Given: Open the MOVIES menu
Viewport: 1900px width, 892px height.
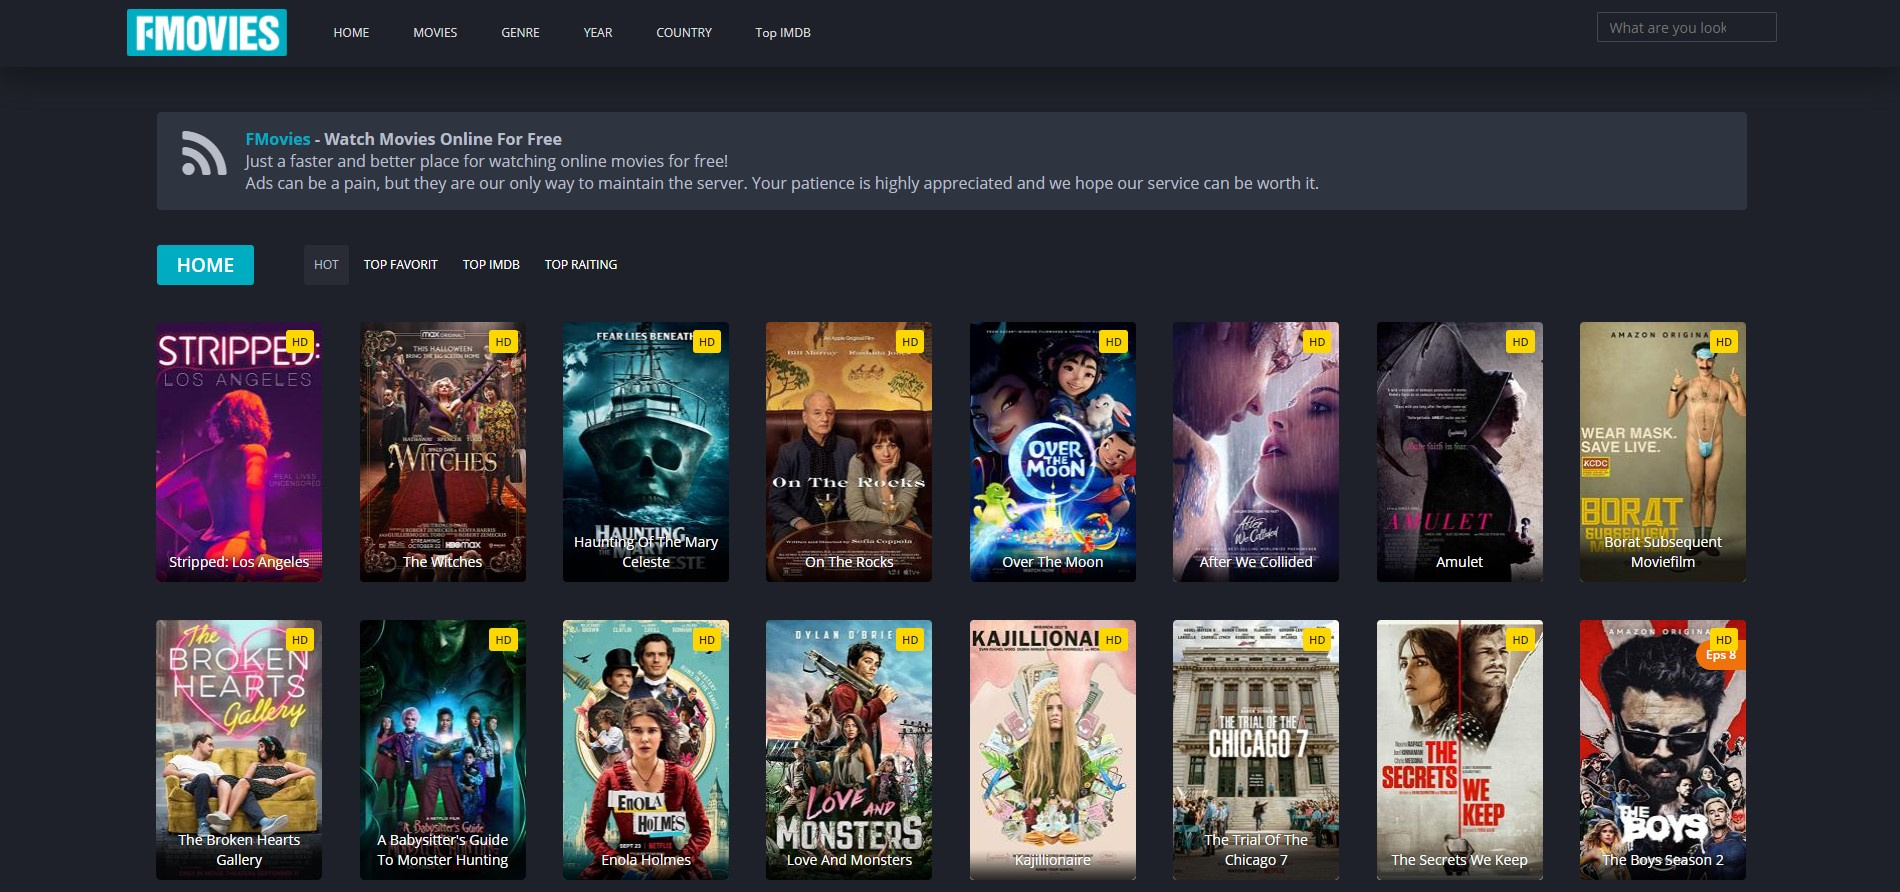Looking at the screenshot, I should coord(435,33).
